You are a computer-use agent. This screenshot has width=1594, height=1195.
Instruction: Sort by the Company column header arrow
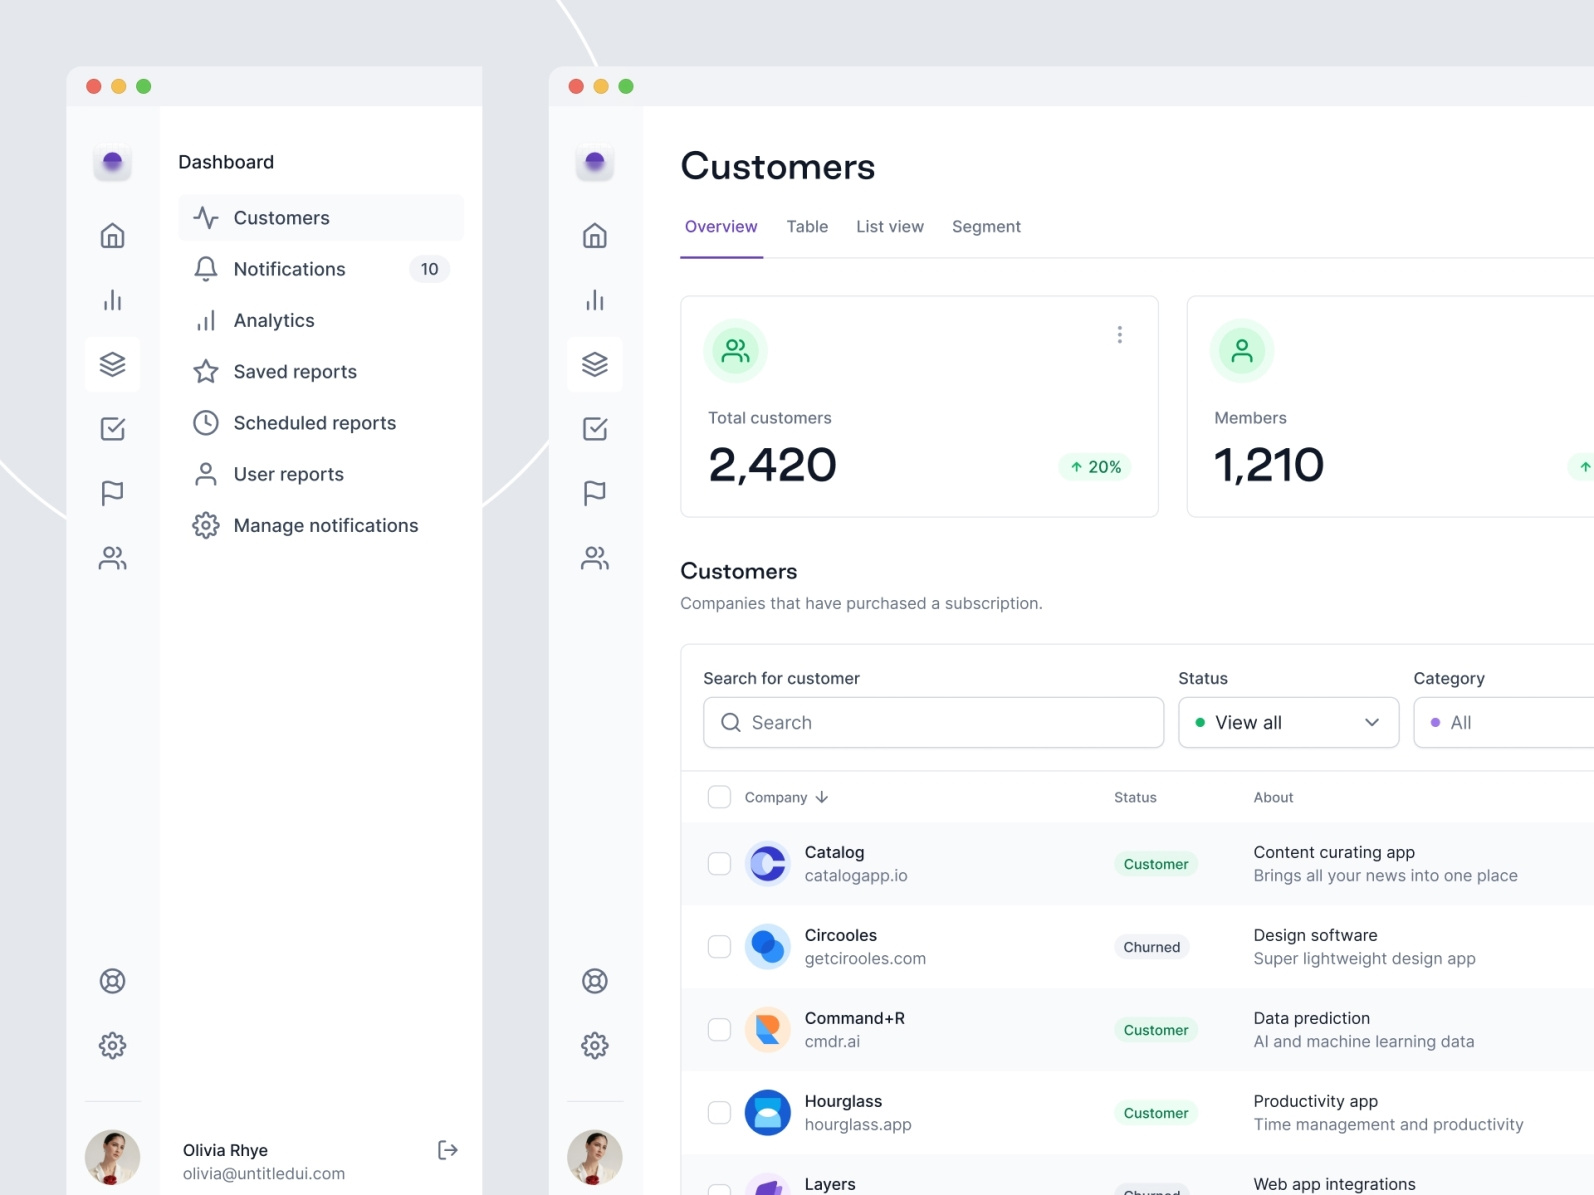822,797
